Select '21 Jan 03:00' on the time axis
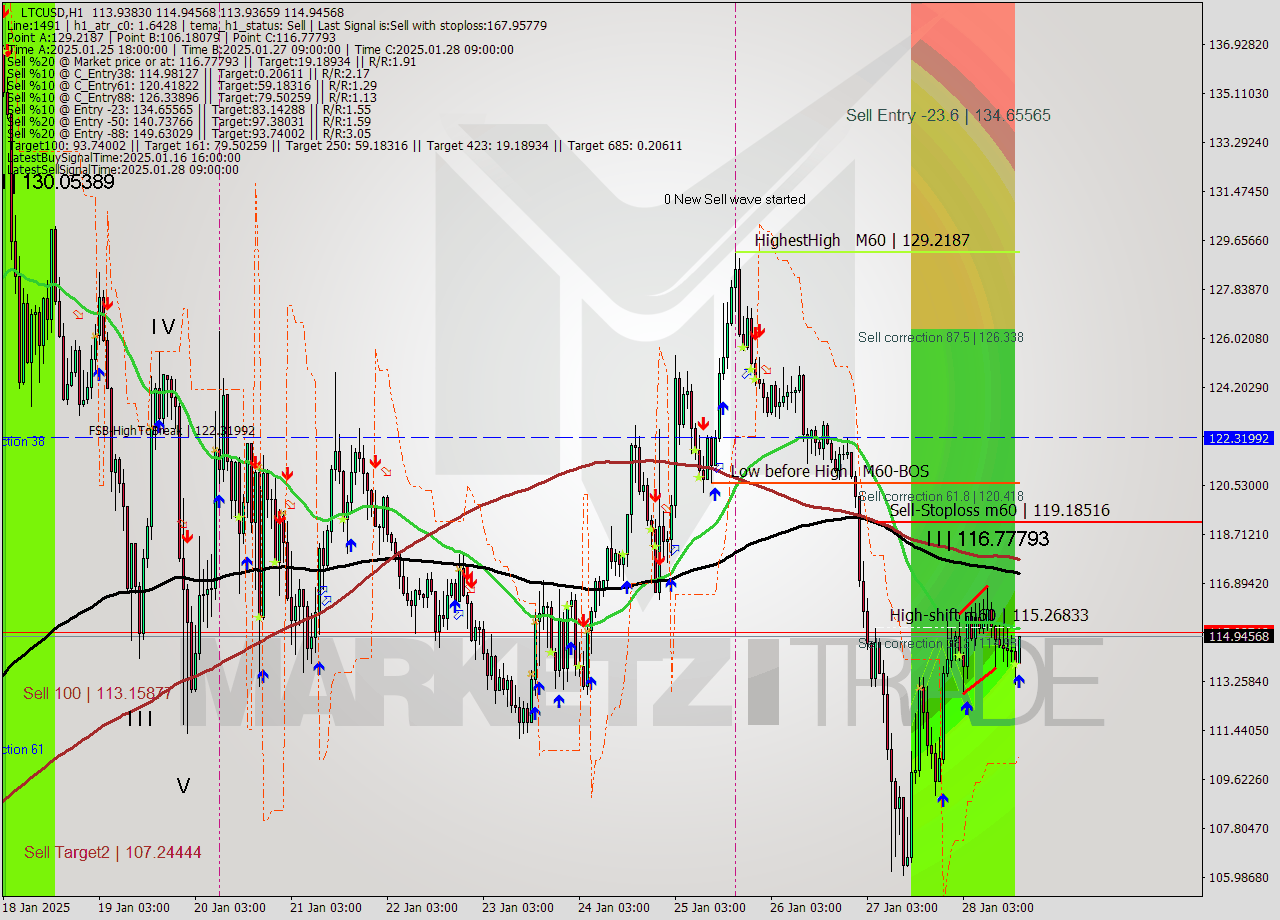 pos(326,907)
